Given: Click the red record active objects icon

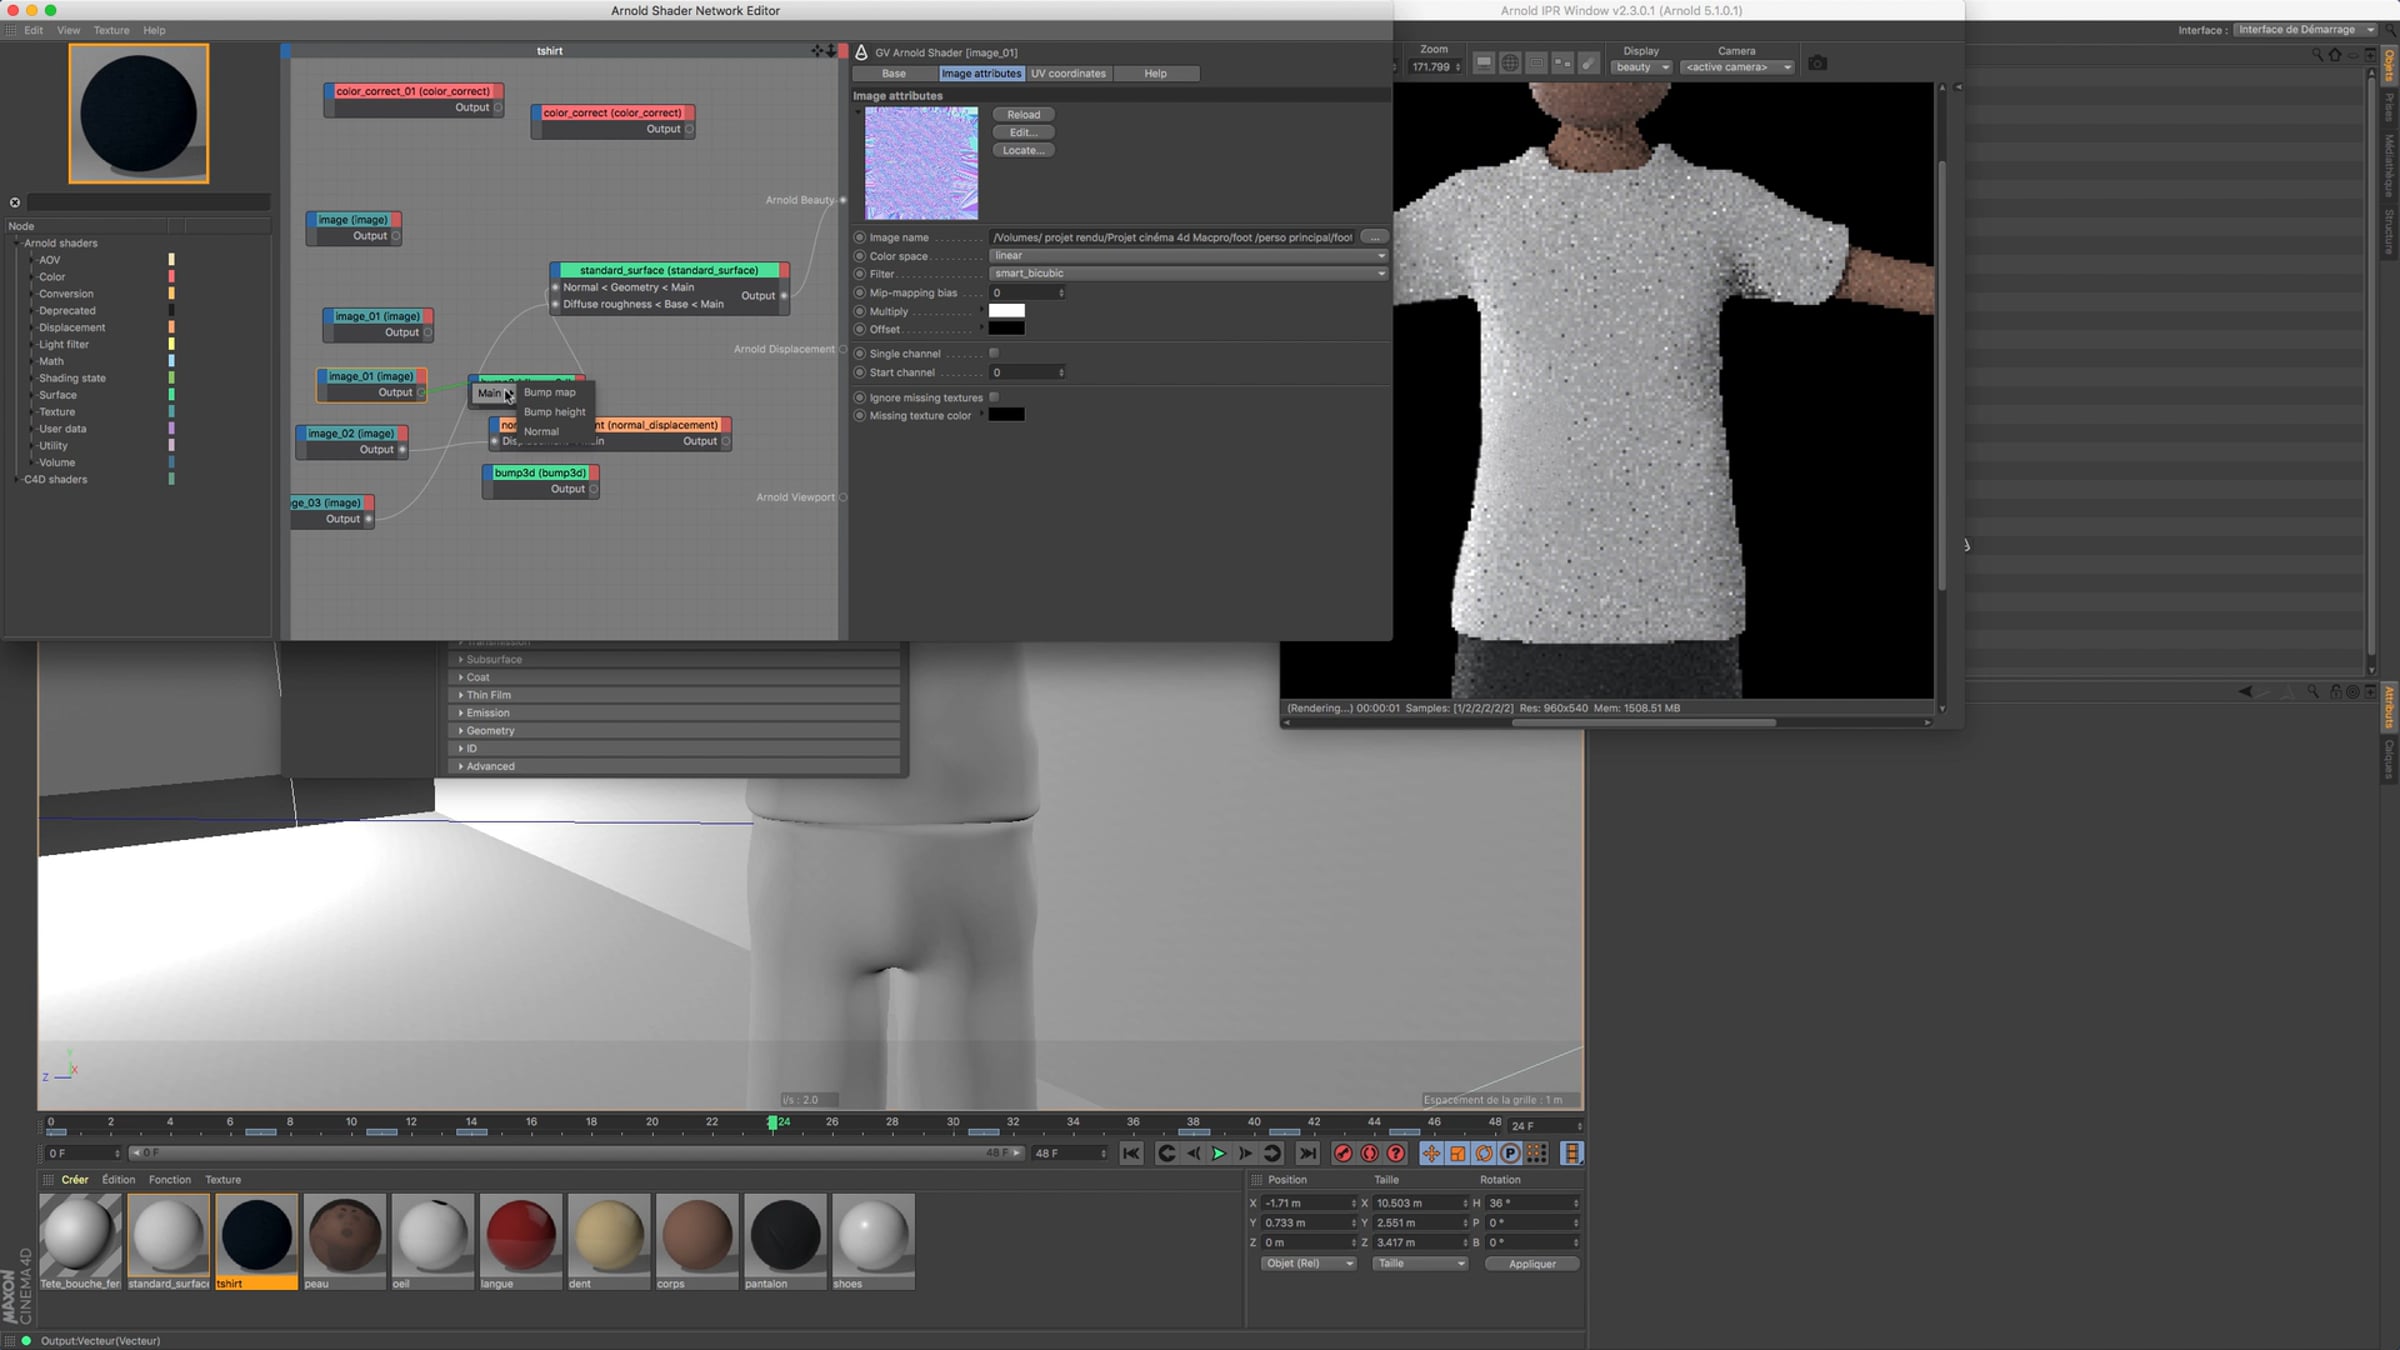Looking at the screenshot, I should point(1343,1153).
